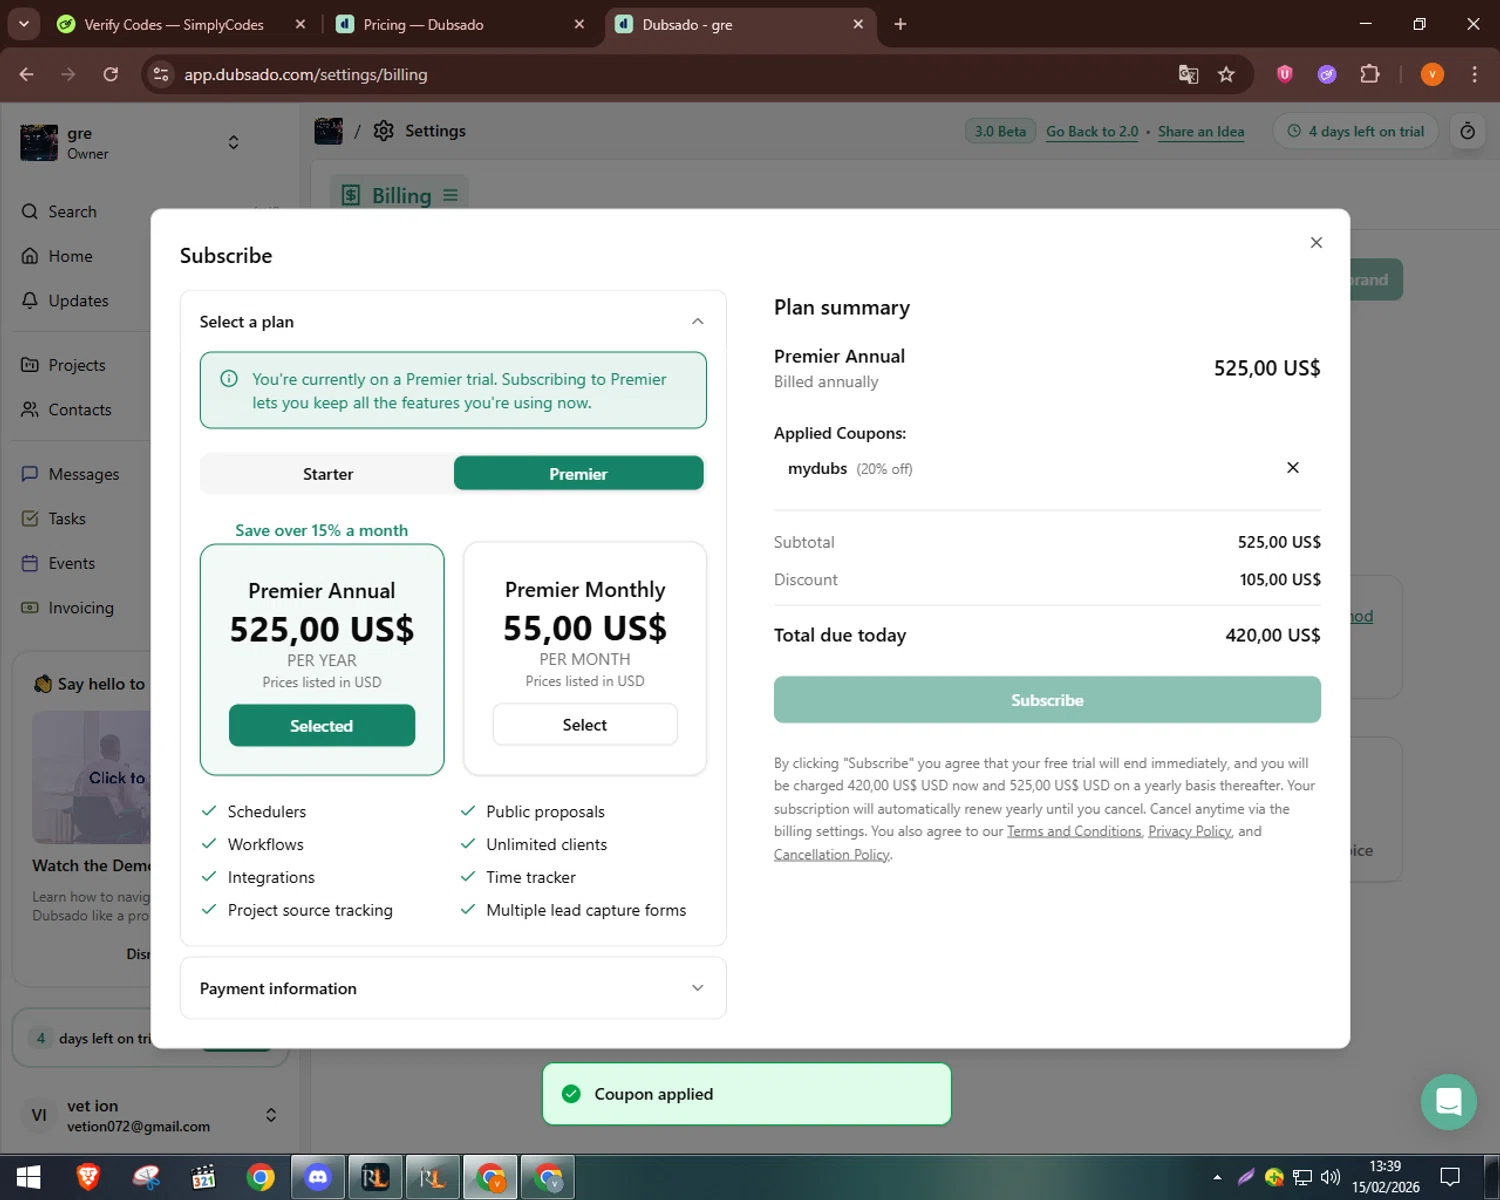The image size is (1500, 1200).
Task: Click the shield extension icon in toolbar
Action: [x=1285, y=74]
